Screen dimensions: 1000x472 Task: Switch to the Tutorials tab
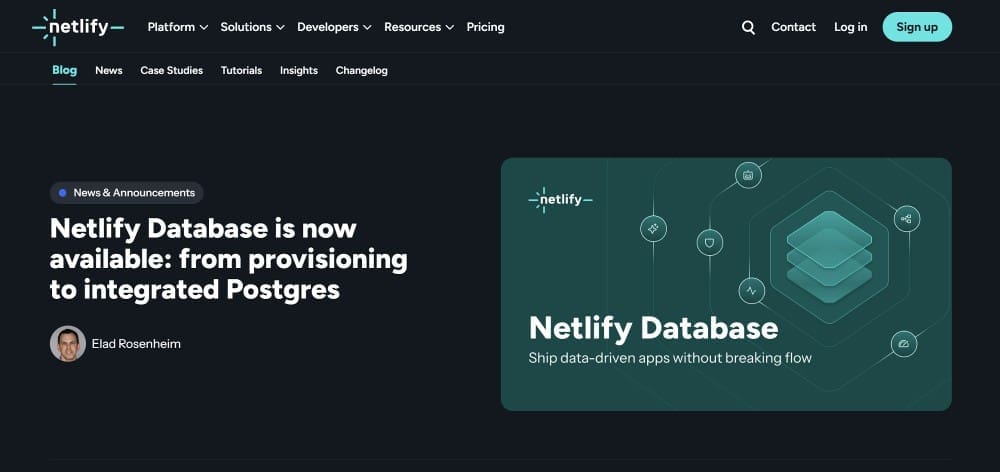[x=241, y=71]
